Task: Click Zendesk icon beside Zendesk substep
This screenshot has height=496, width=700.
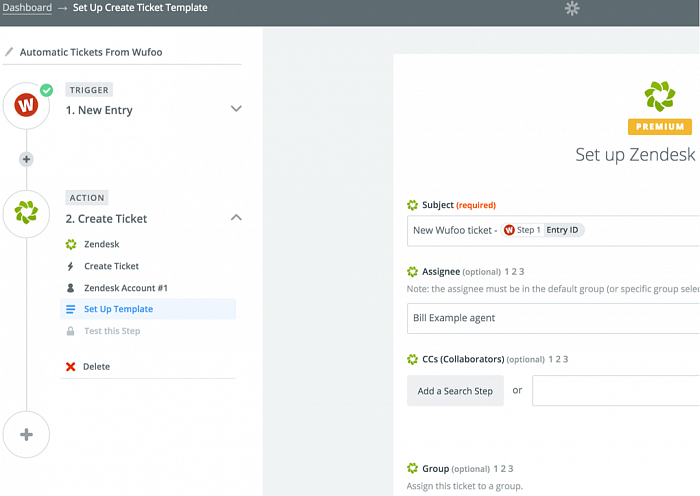Action: click(71, 244)
